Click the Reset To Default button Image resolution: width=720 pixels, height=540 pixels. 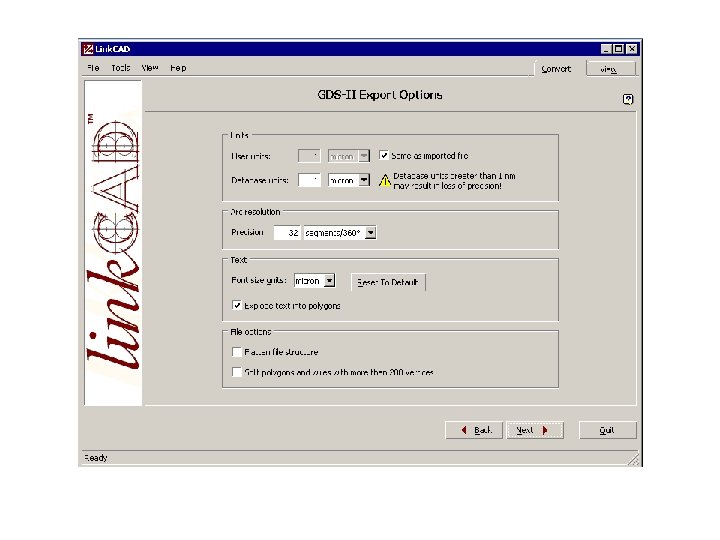tap(388, 282)
